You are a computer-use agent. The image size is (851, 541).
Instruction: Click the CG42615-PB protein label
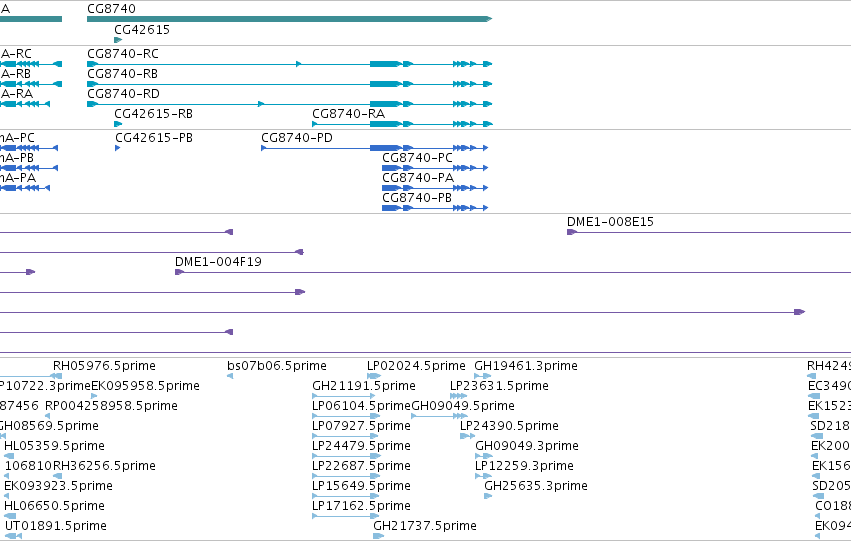[154, 138]
